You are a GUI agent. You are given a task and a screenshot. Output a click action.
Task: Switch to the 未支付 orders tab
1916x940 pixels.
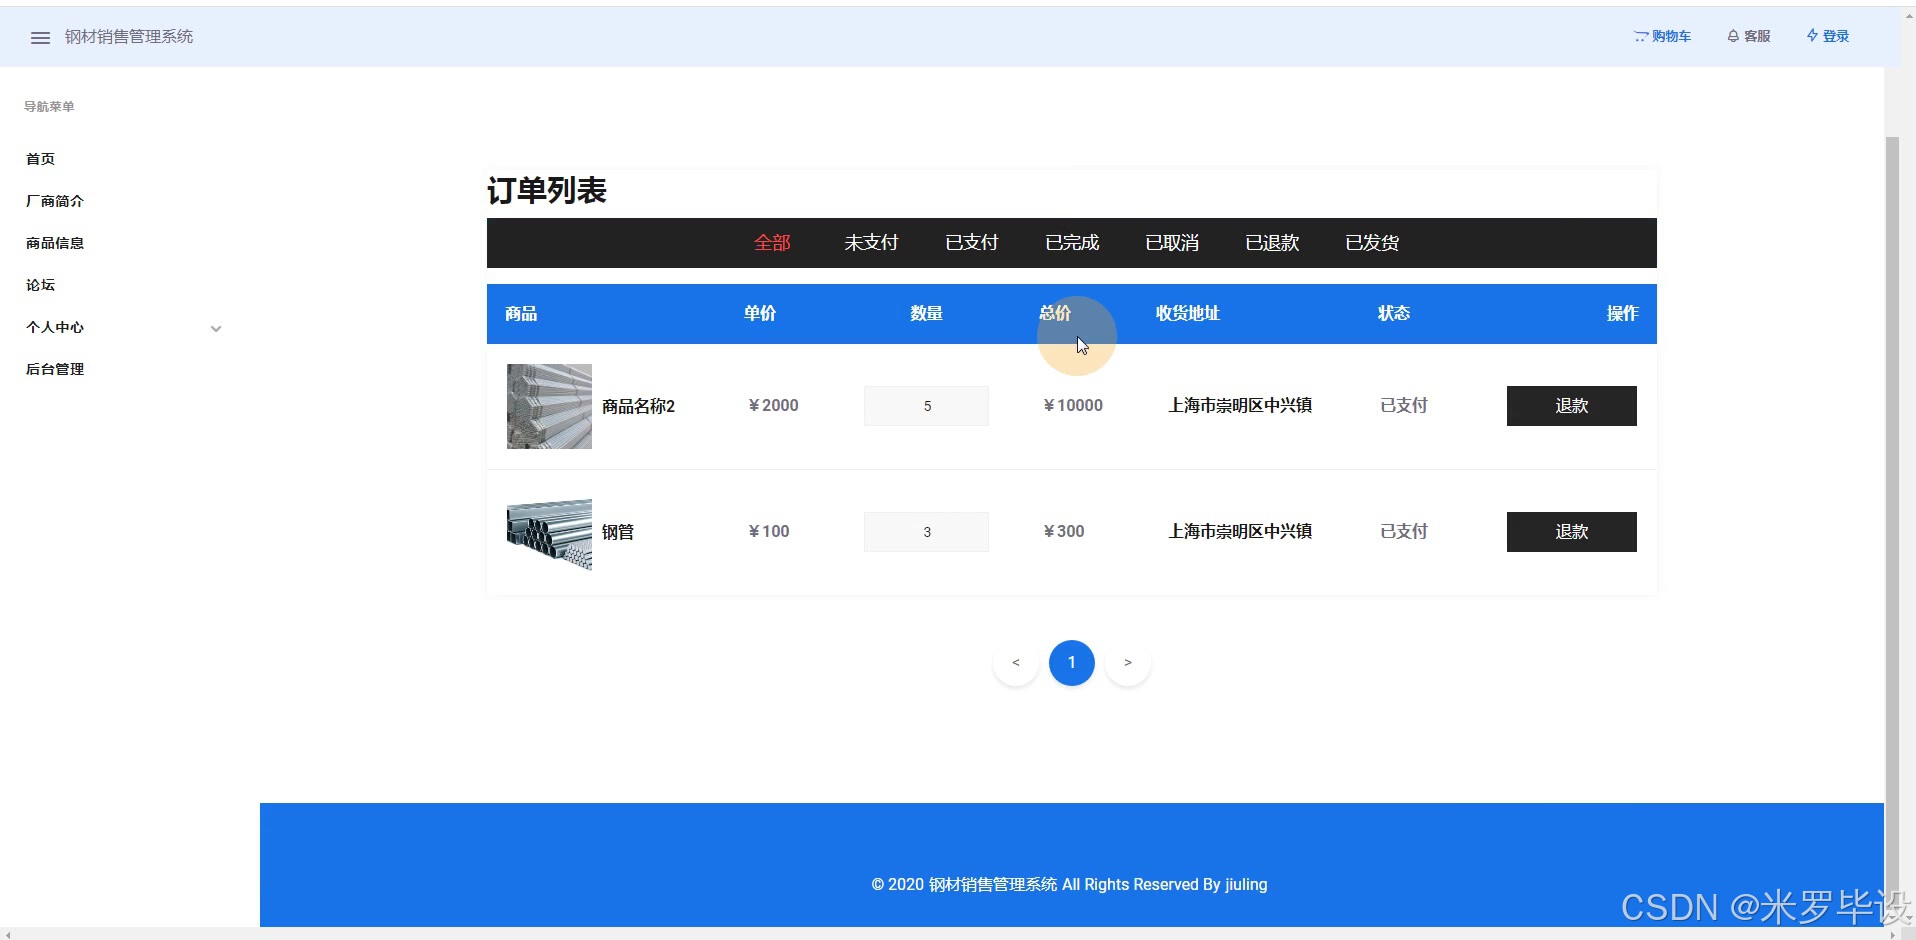click(871, 242)
